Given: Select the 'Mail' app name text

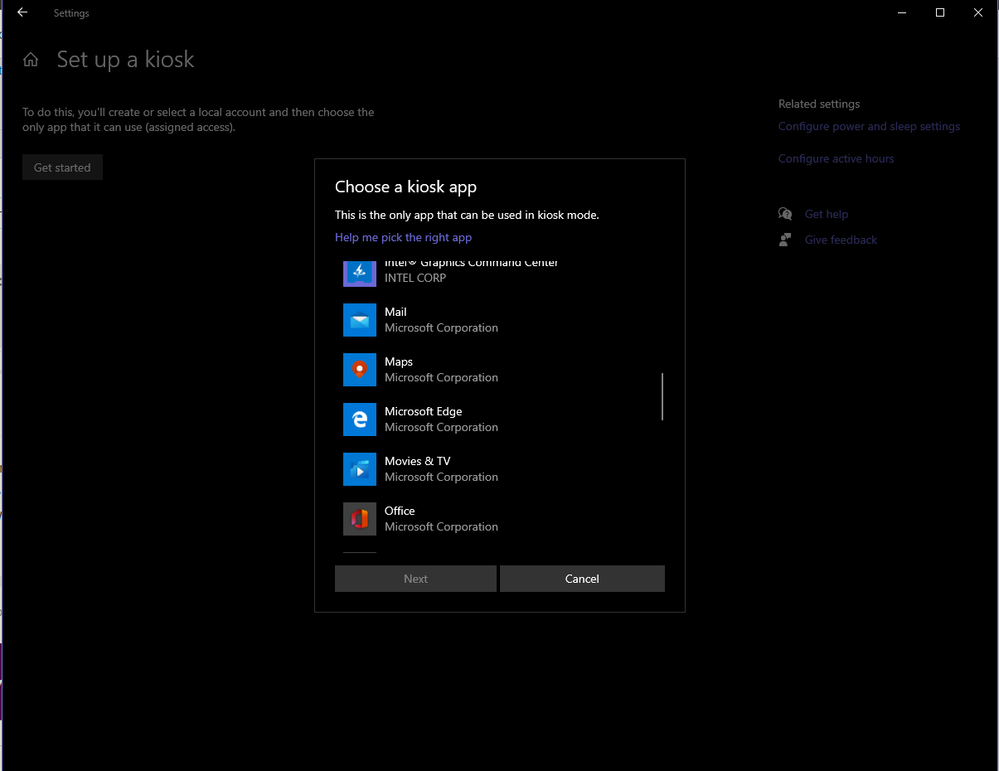Looking at the screenshot, I should 395,312.
